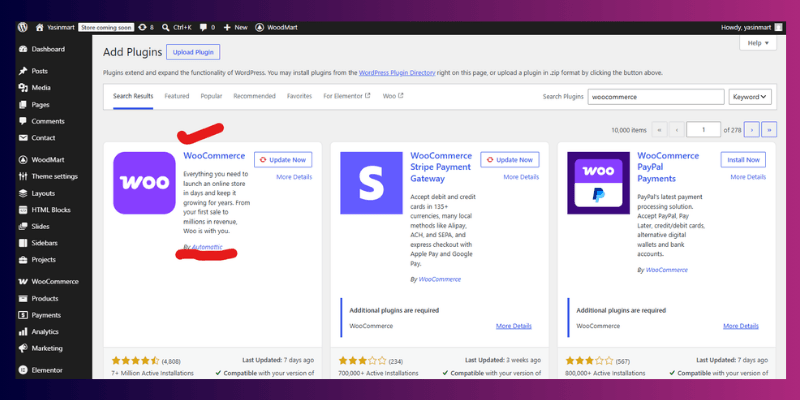
Task: Open Marketing in the sidebar
Action: point(47,348)
